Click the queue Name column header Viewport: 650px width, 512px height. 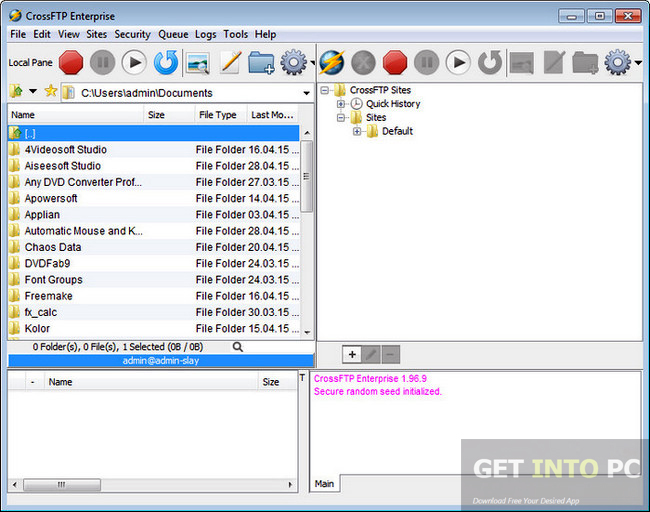tap(151, 382)
